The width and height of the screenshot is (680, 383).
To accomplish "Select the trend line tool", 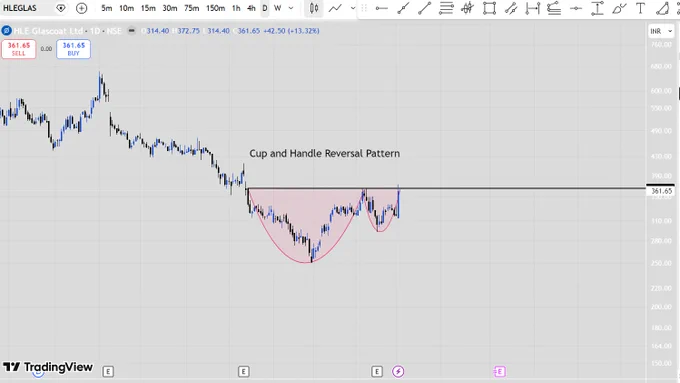I will [x=425, y=8].
